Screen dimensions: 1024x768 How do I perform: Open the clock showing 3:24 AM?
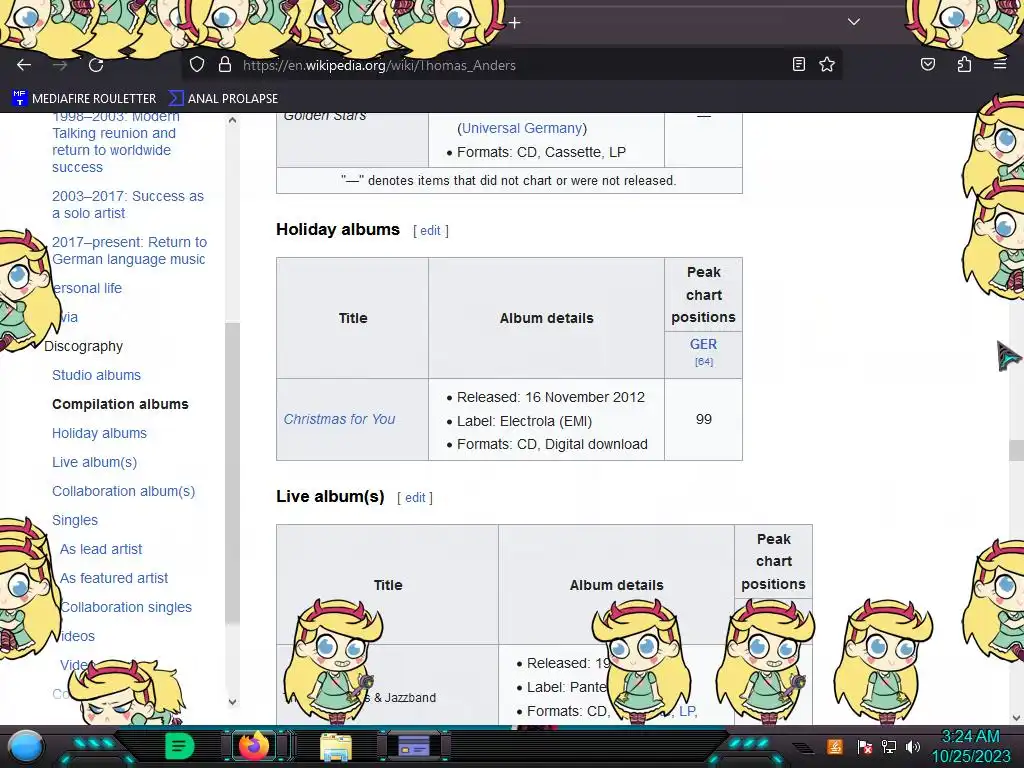[970, 746]
